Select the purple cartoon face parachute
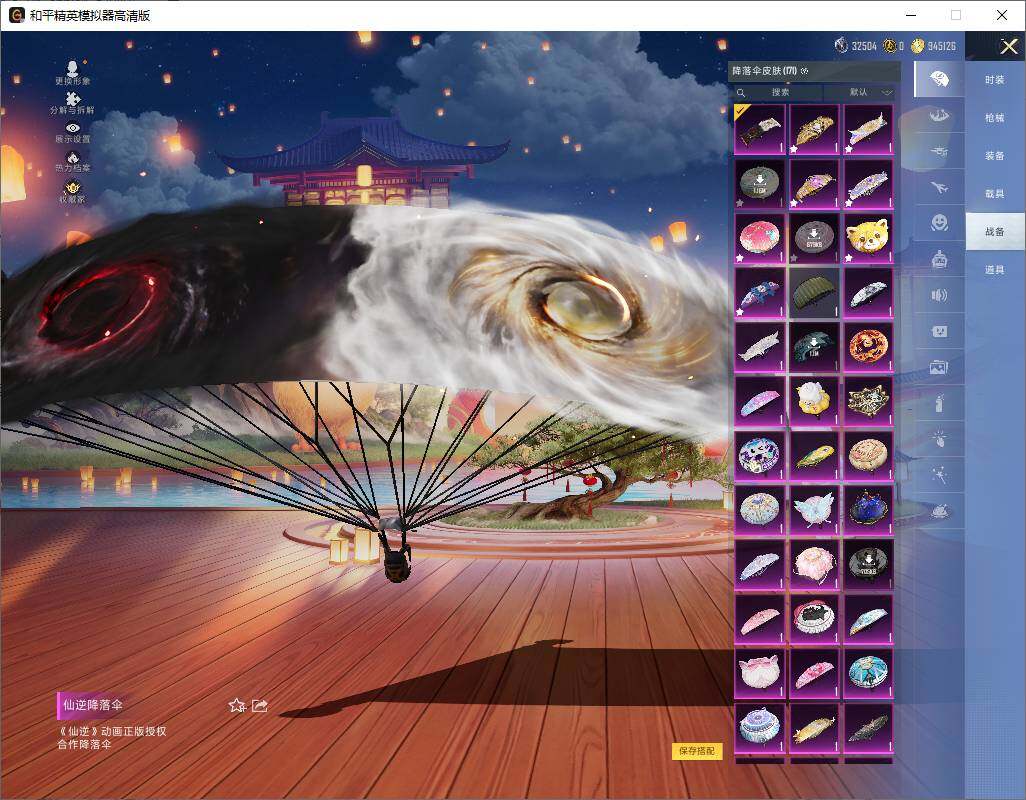Image resolution: width=1026 pixels, height=800 pixels. pyautogui.click(x=759, y=455)
